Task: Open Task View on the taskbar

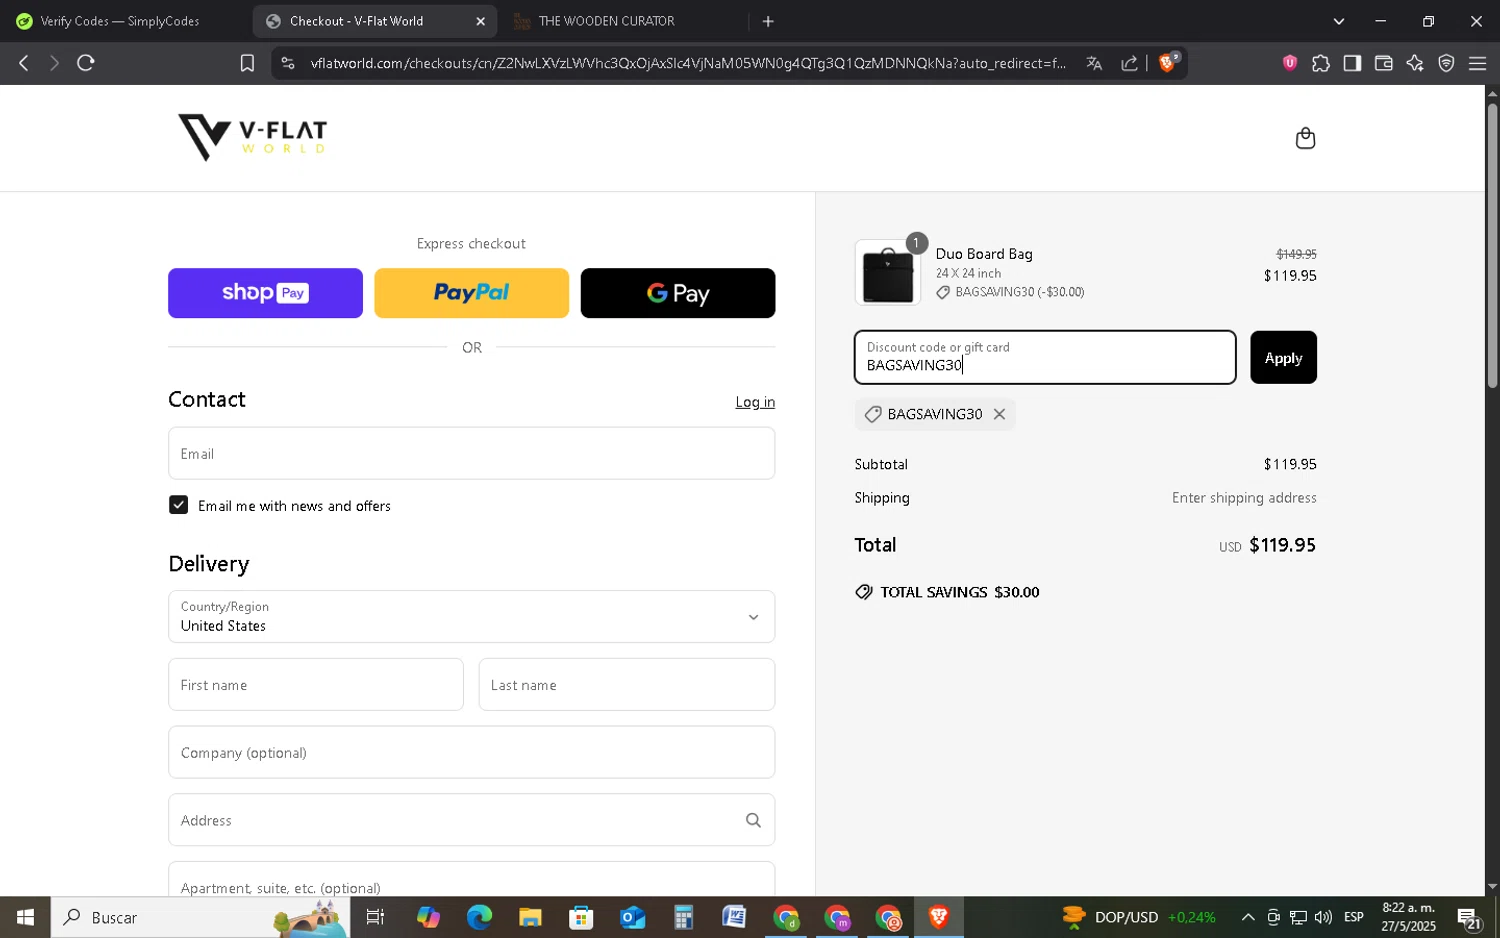Action: click(x=376, y=917)
